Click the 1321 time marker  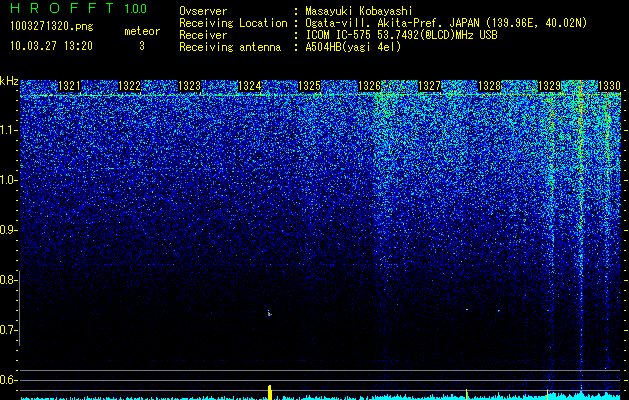point(69,86)
